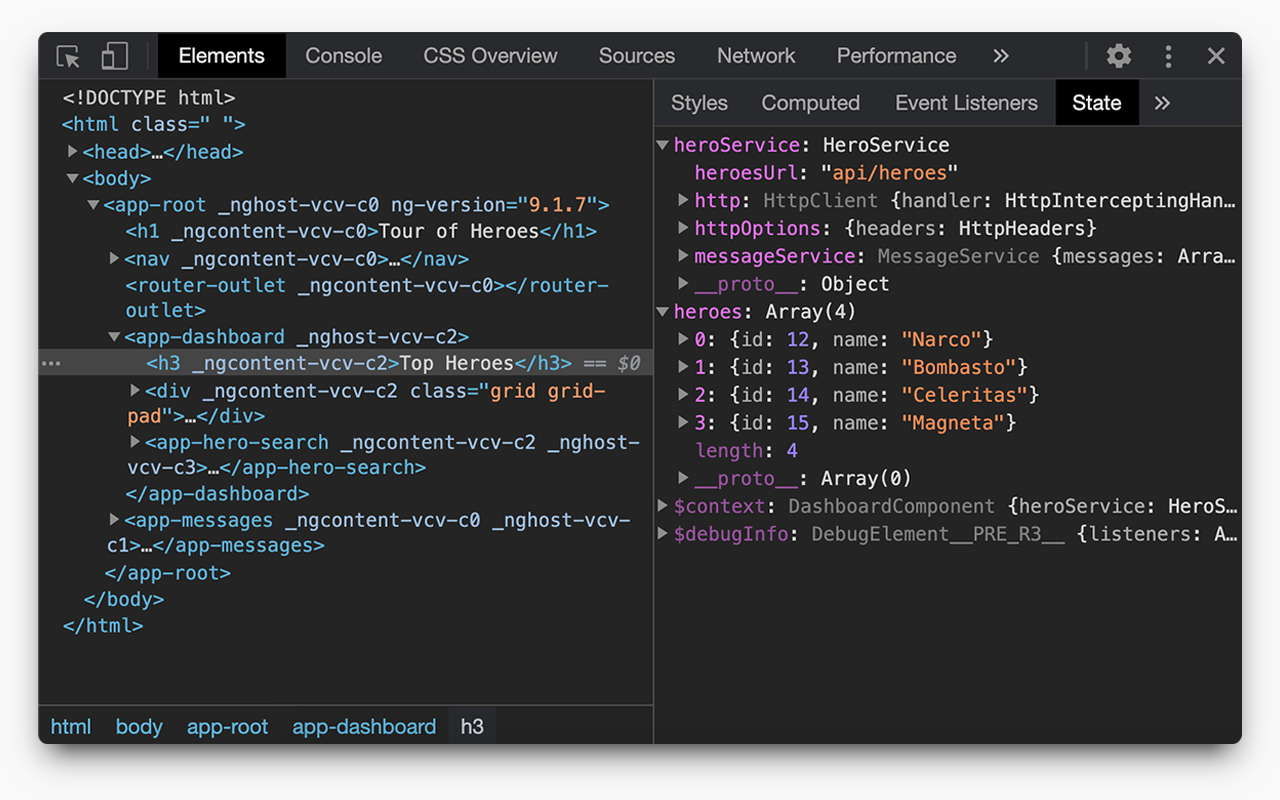Open DevTools settings gear

(x=1117, y=56)
